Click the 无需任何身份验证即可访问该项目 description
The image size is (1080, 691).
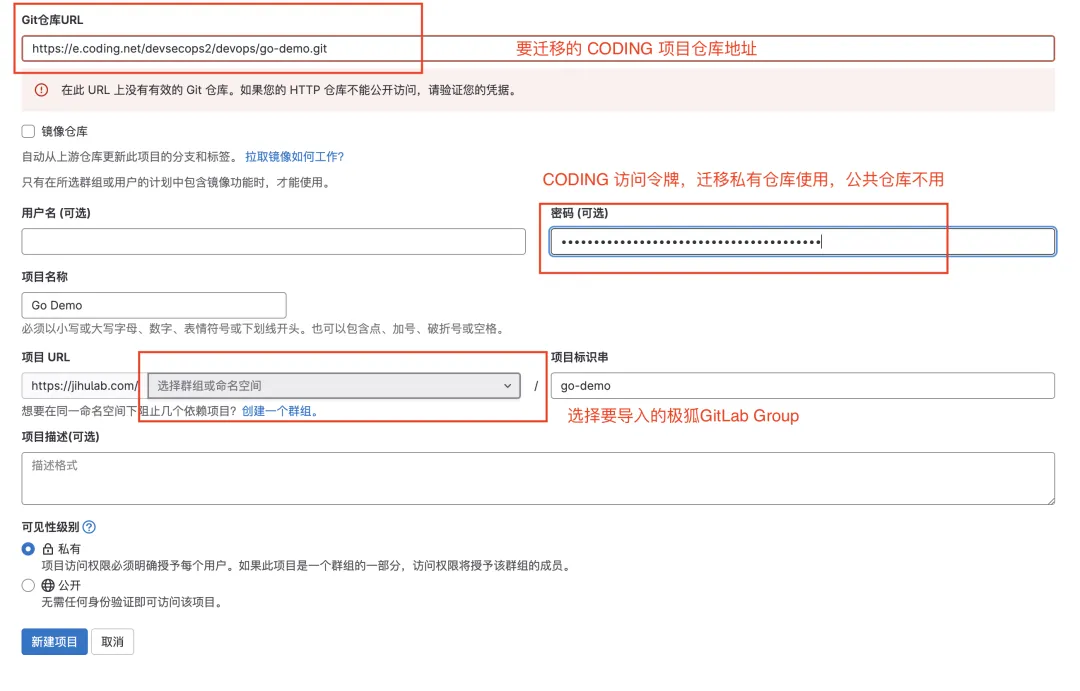(x=132, y=602)
